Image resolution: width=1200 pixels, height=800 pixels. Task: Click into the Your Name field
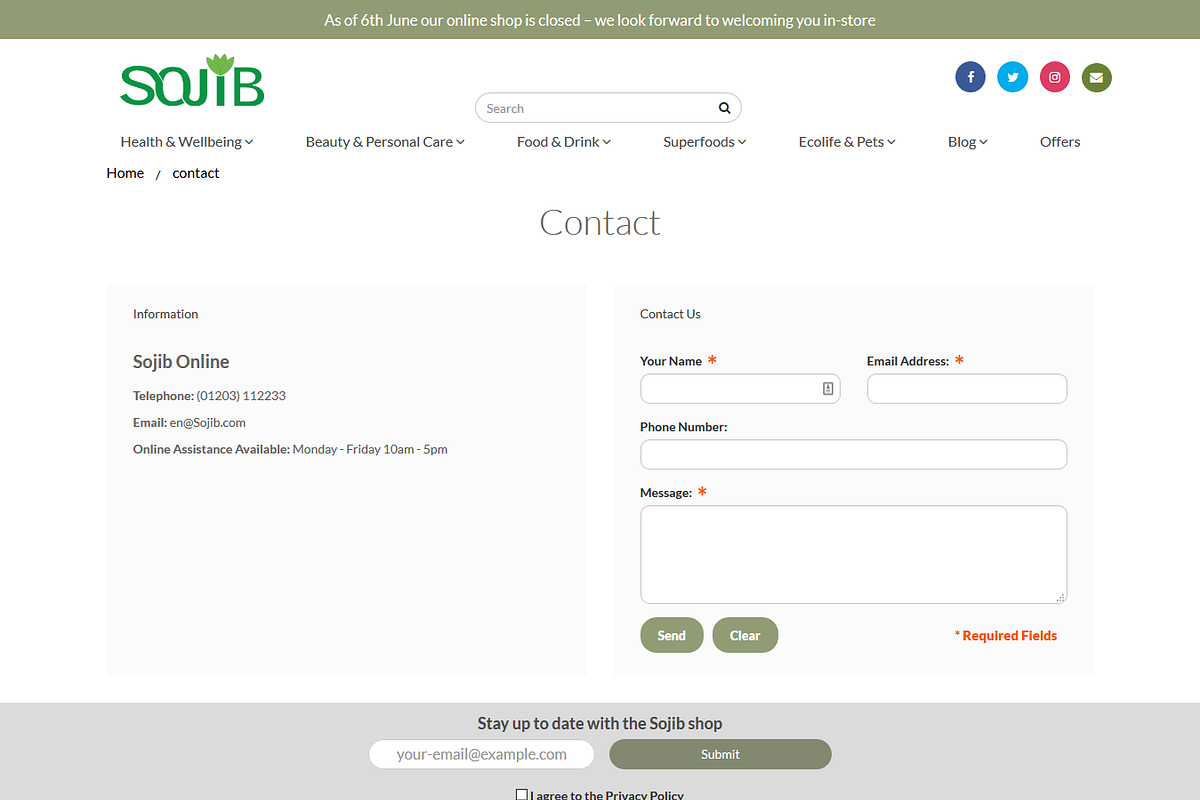pos(740,388)
